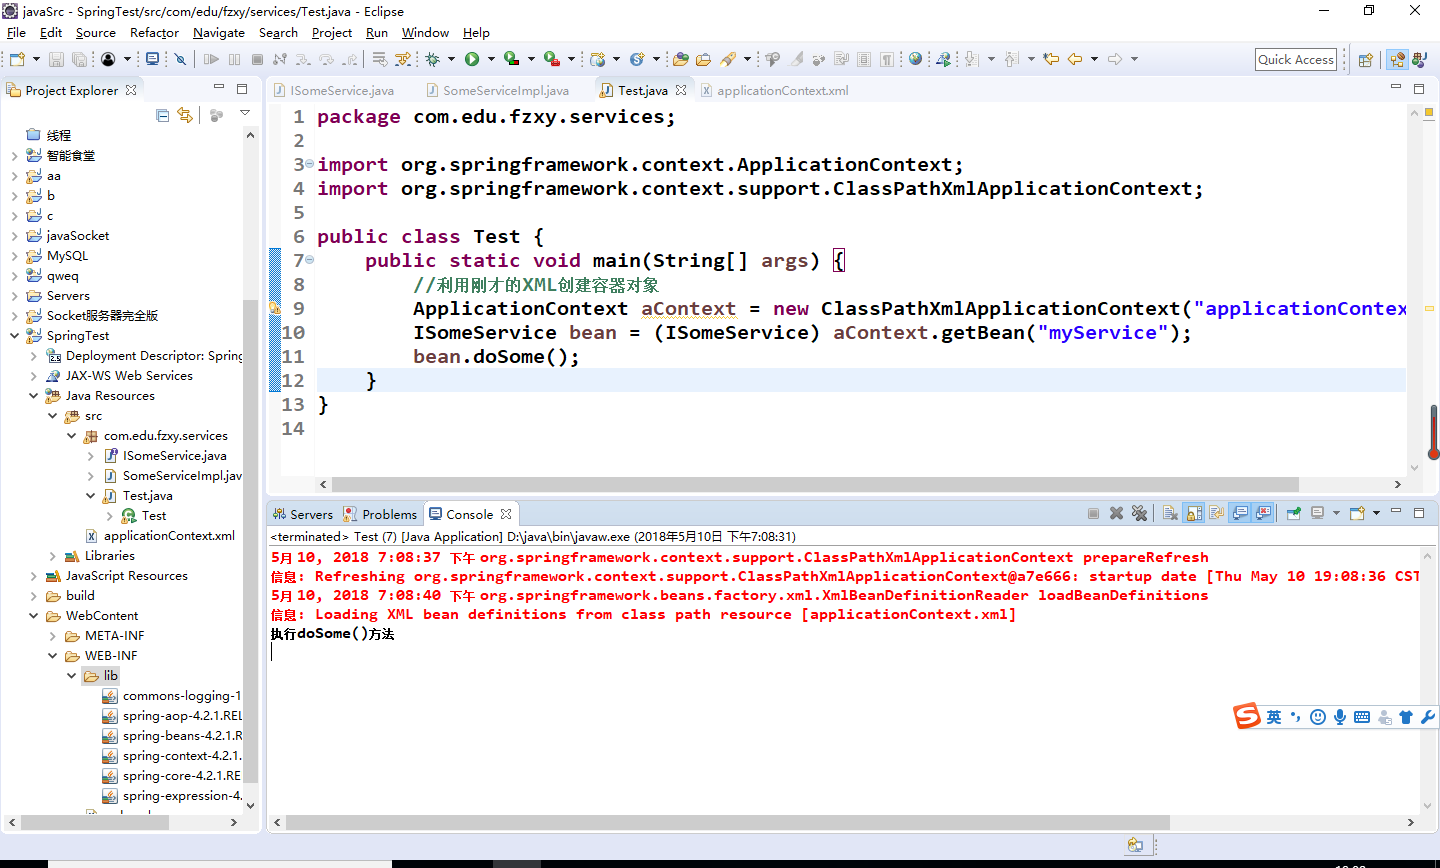Collapse the SpringTest project node
Viewport: 1440px width, 868px height.
click(14, 336)
